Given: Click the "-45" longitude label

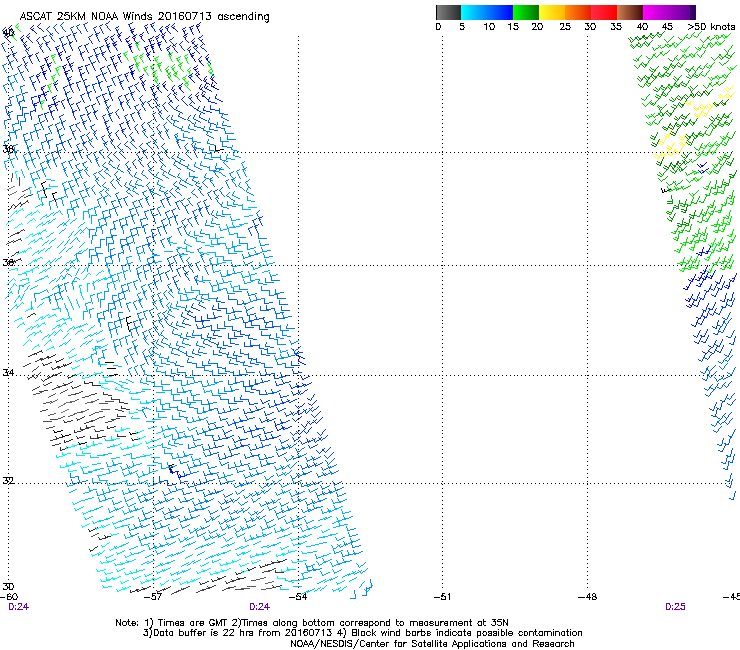Looking at the screenshot, I should pos(731,597).
